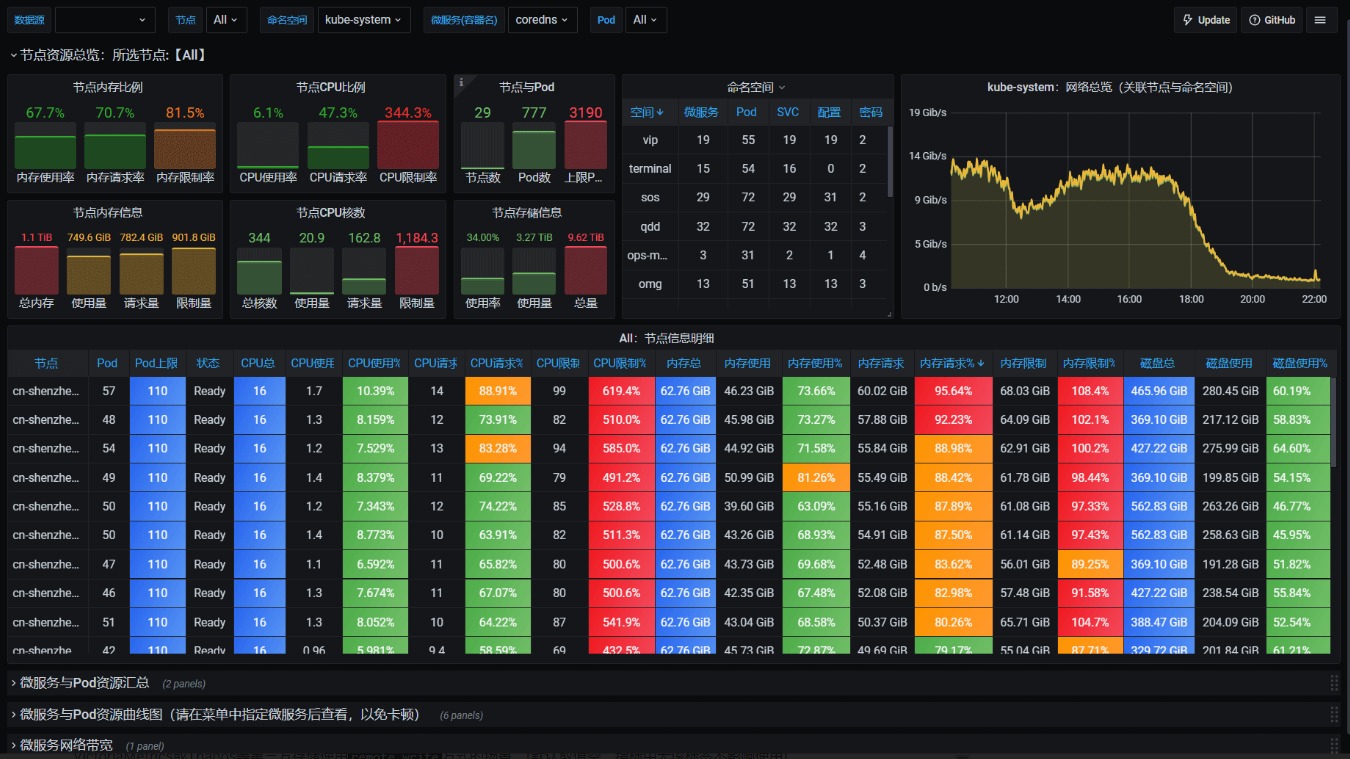Sort node table by 磁盘总 column header

point(1158,363)
